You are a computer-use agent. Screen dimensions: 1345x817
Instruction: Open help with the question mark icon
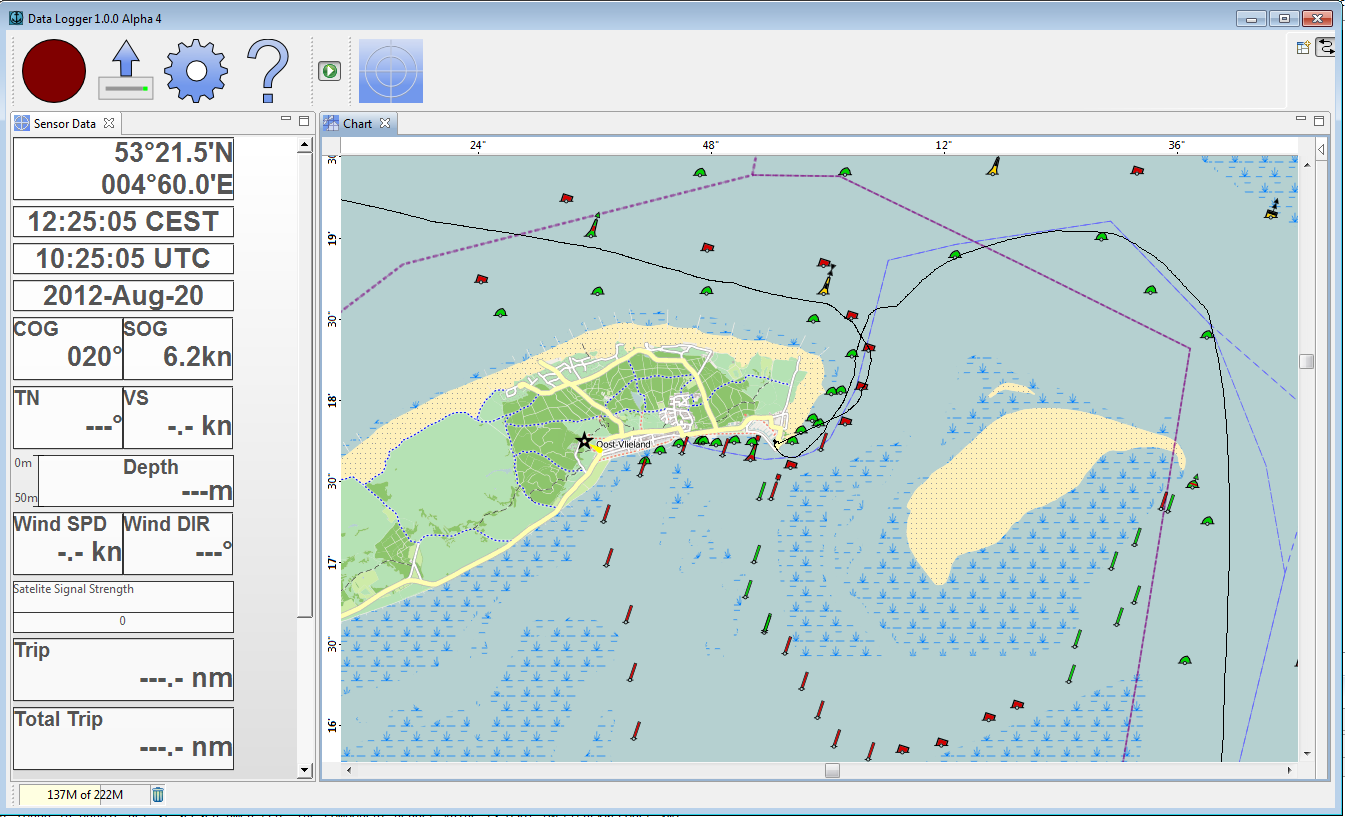coord(267,71)
